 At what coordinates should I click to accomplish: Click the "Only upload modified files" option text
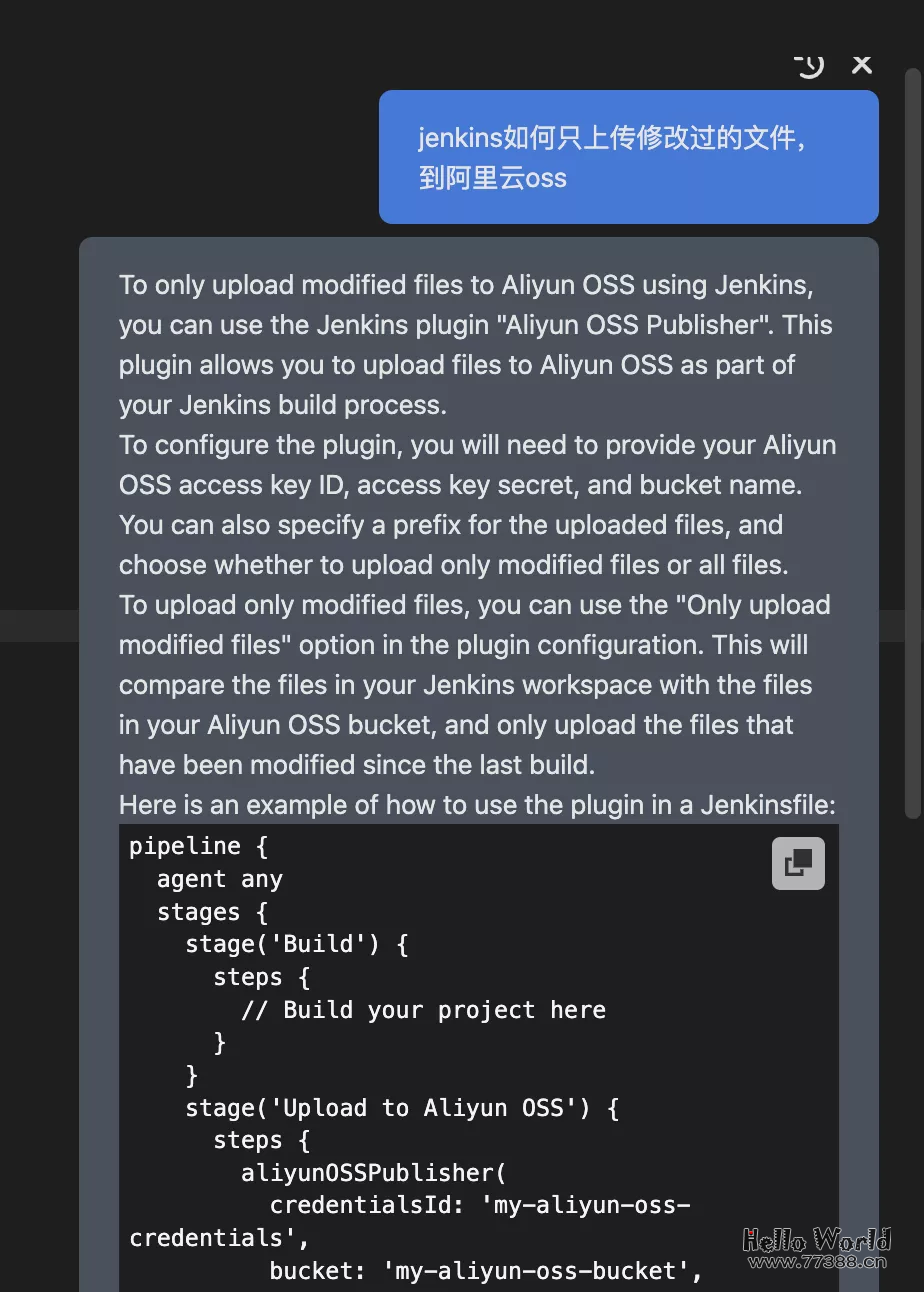[475, 625]
